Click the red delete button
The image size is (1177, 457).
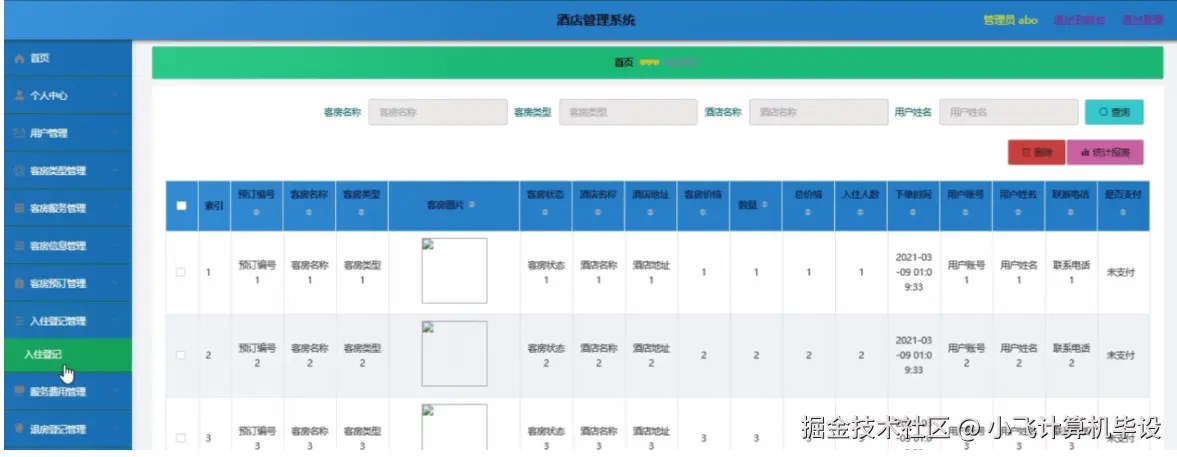pos(1037,152)
